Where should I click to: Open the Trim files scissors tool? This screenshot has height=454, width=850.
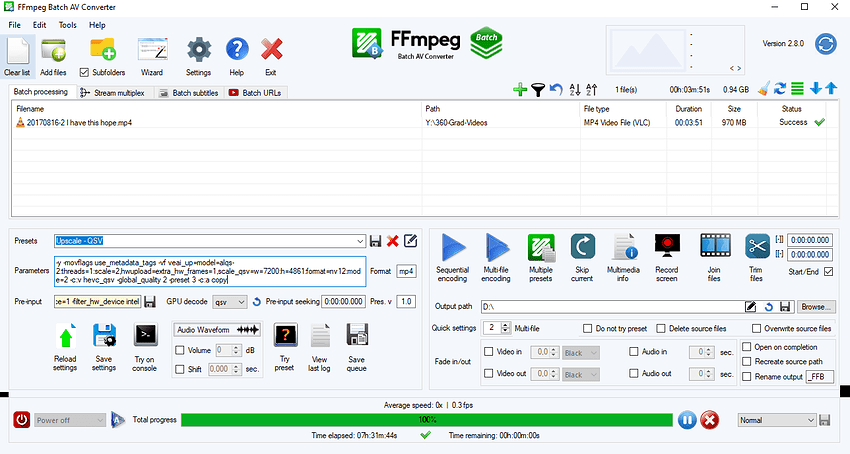[x=757, y=248]
